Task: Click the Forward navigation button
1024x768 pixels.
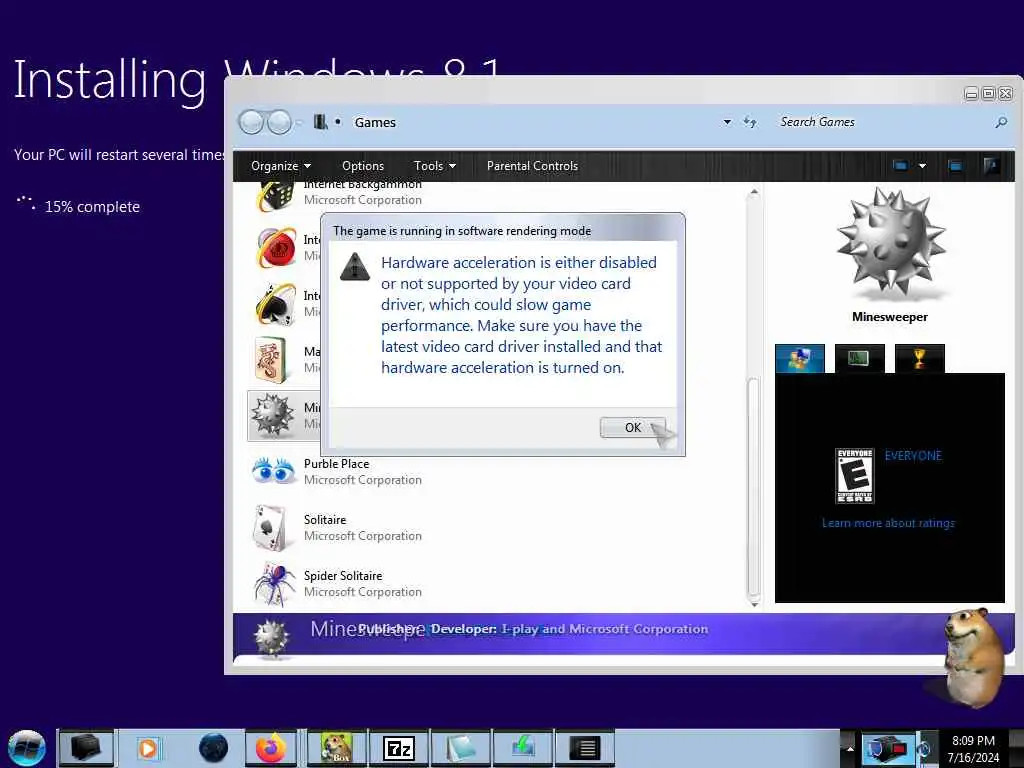Action: point(280,122)
